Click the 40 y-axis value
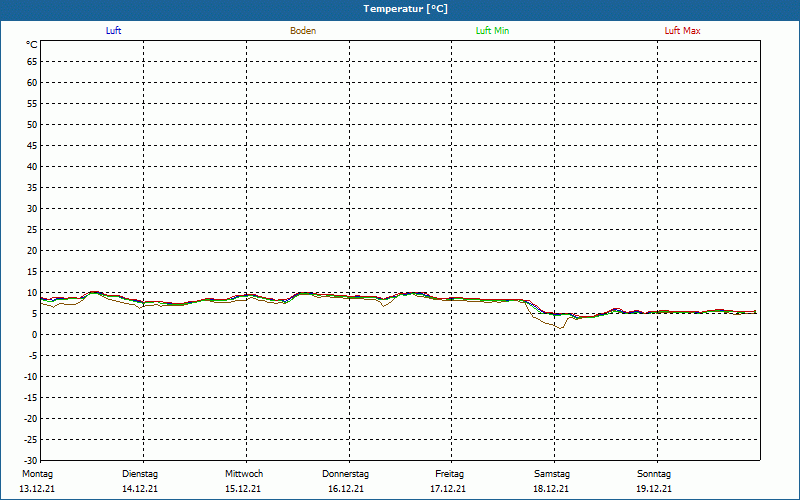The width and height of the screenshot is (800, 500). coord(32,167)
